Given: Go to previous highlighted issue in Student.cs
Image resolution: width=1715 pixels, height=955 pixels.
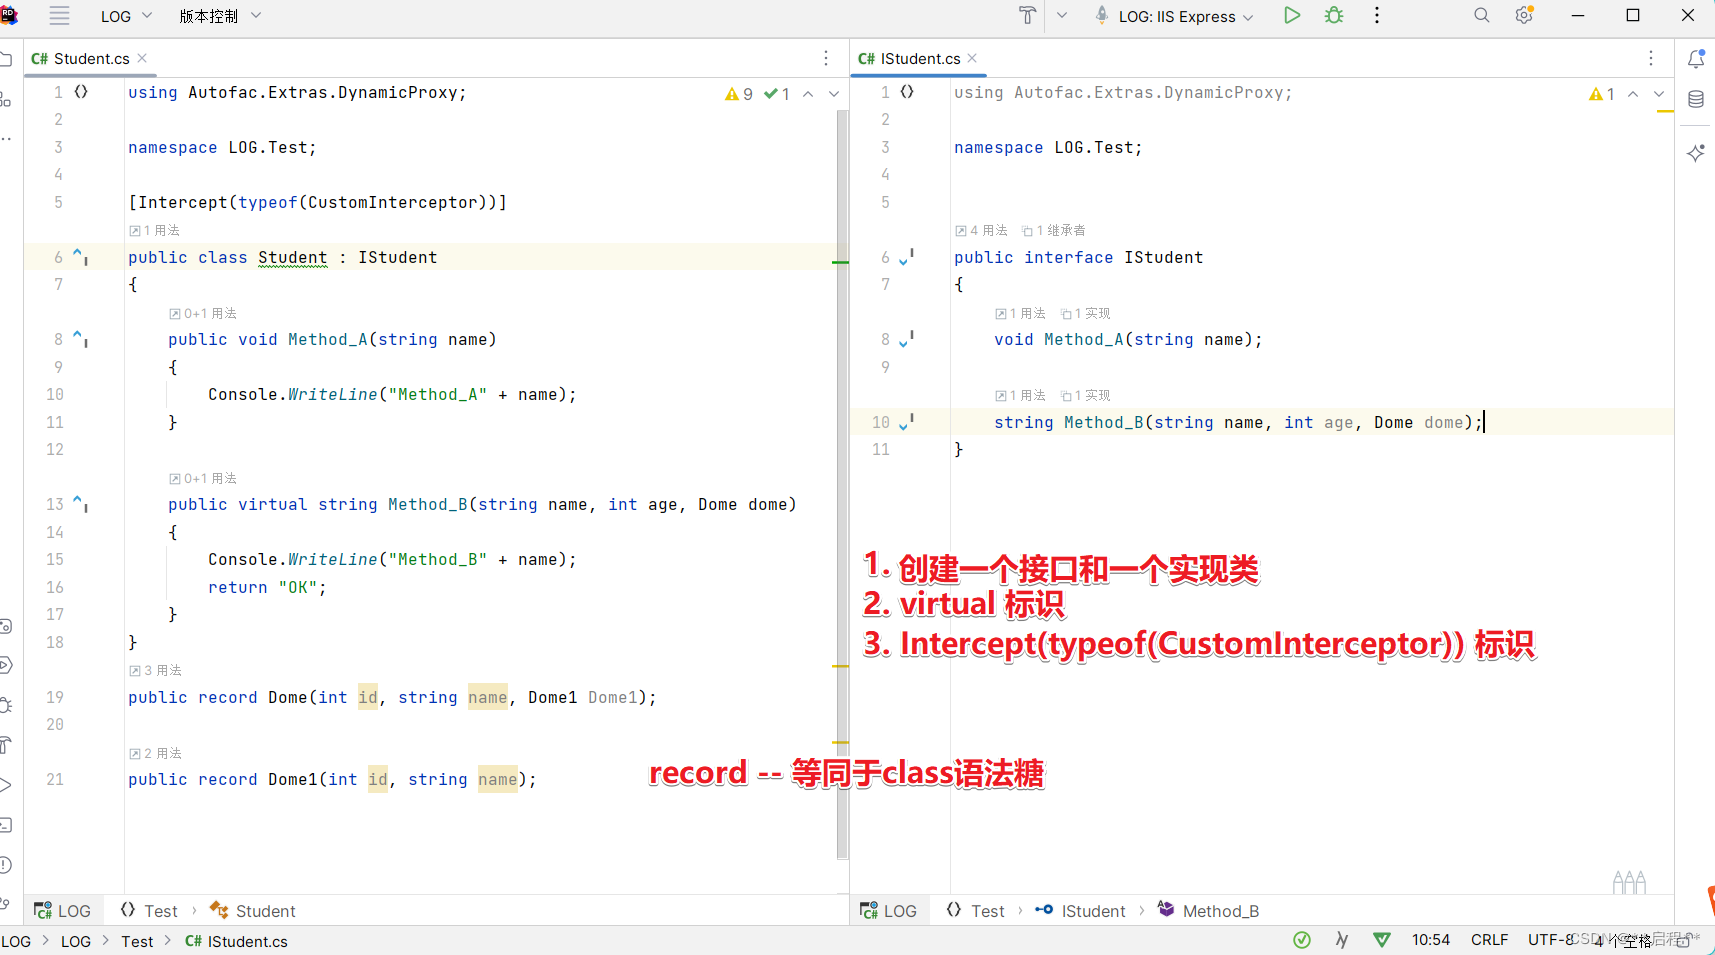Looking at the screenshot, I should pyautogui.click(x=808, y=94).
